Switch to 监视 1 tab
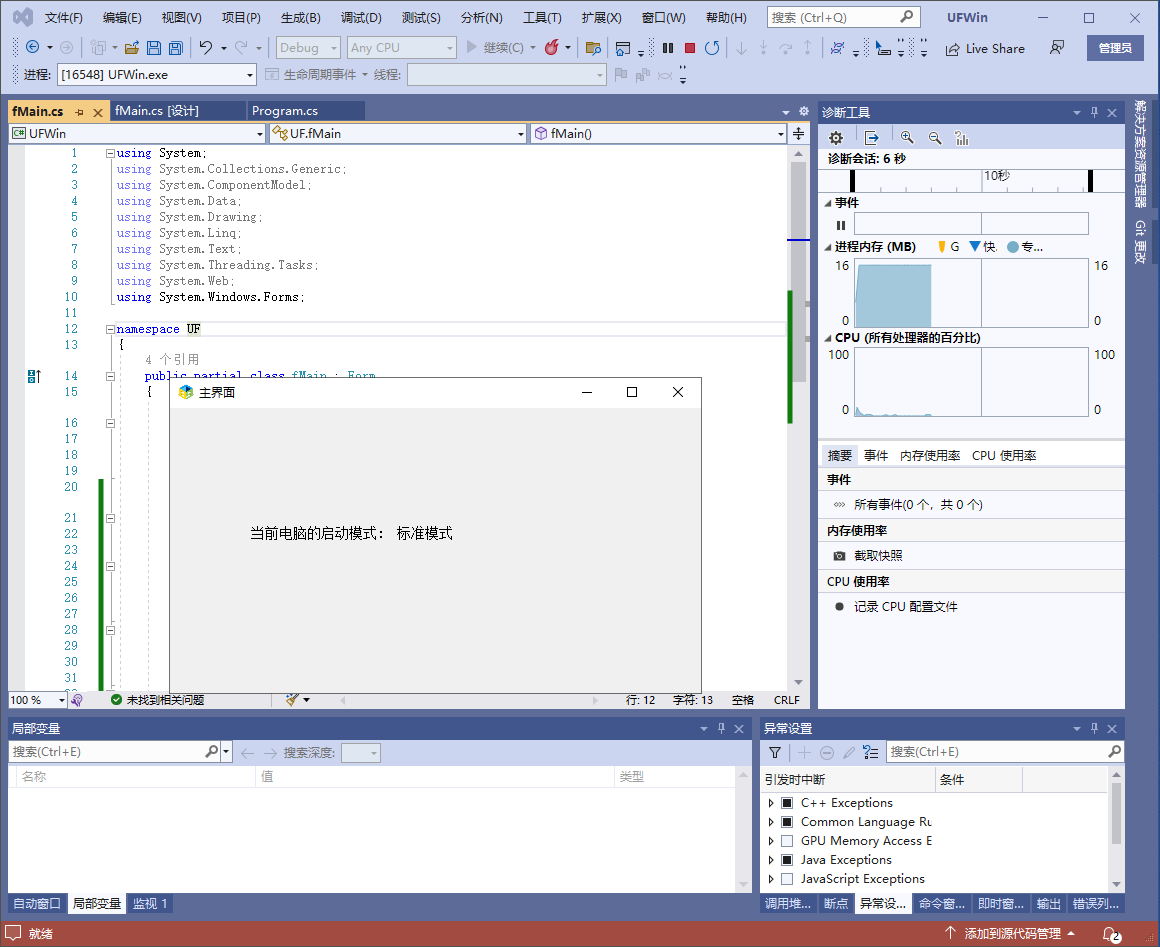The height and width of the screenshot is (947, 1160). click(150, 903)
